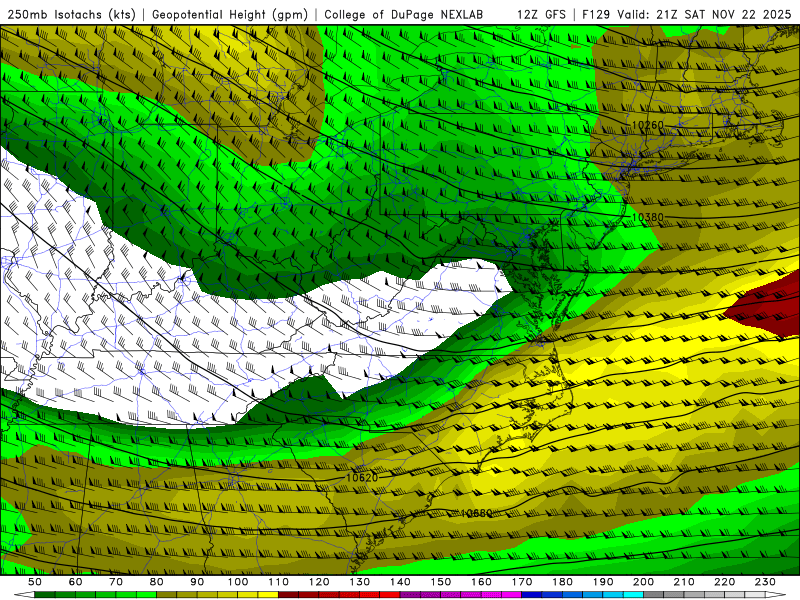Viewport: 800px width, 600px height.
Task: Click the '250mb Isotachs (kts)' title text
Action: [x=71, y=14]
